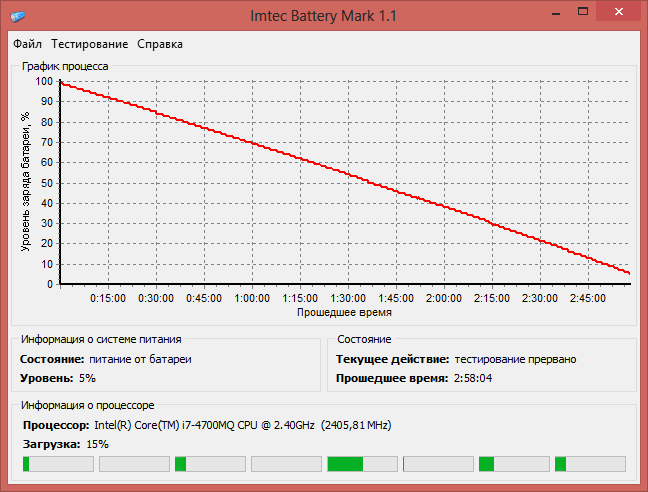Screen dimensions: 648x492
Task: Click the 'Состояние' group label on the right
Action: tap(364, 340)
